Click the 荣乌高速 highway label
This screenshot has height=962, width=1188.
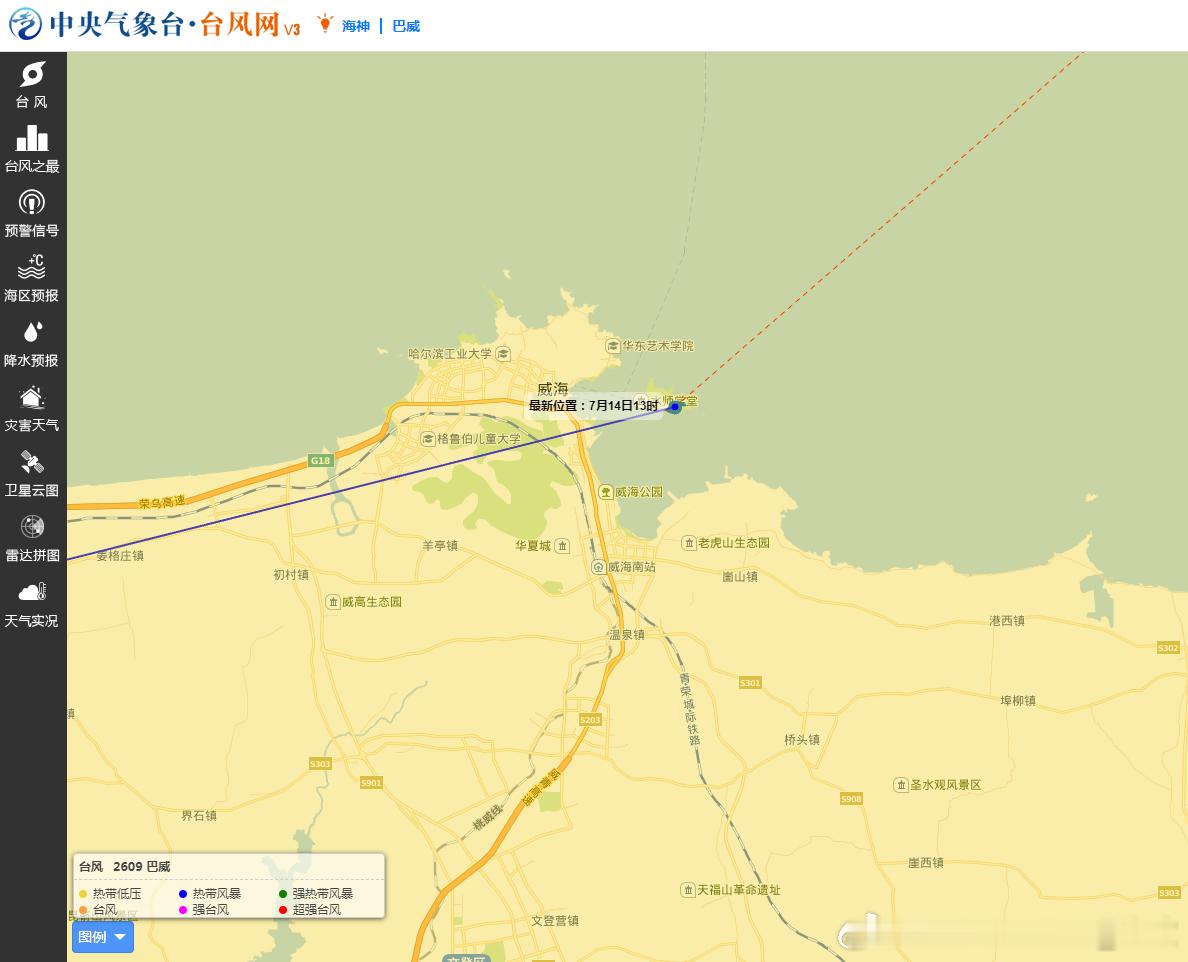click(x=161, y=502)
